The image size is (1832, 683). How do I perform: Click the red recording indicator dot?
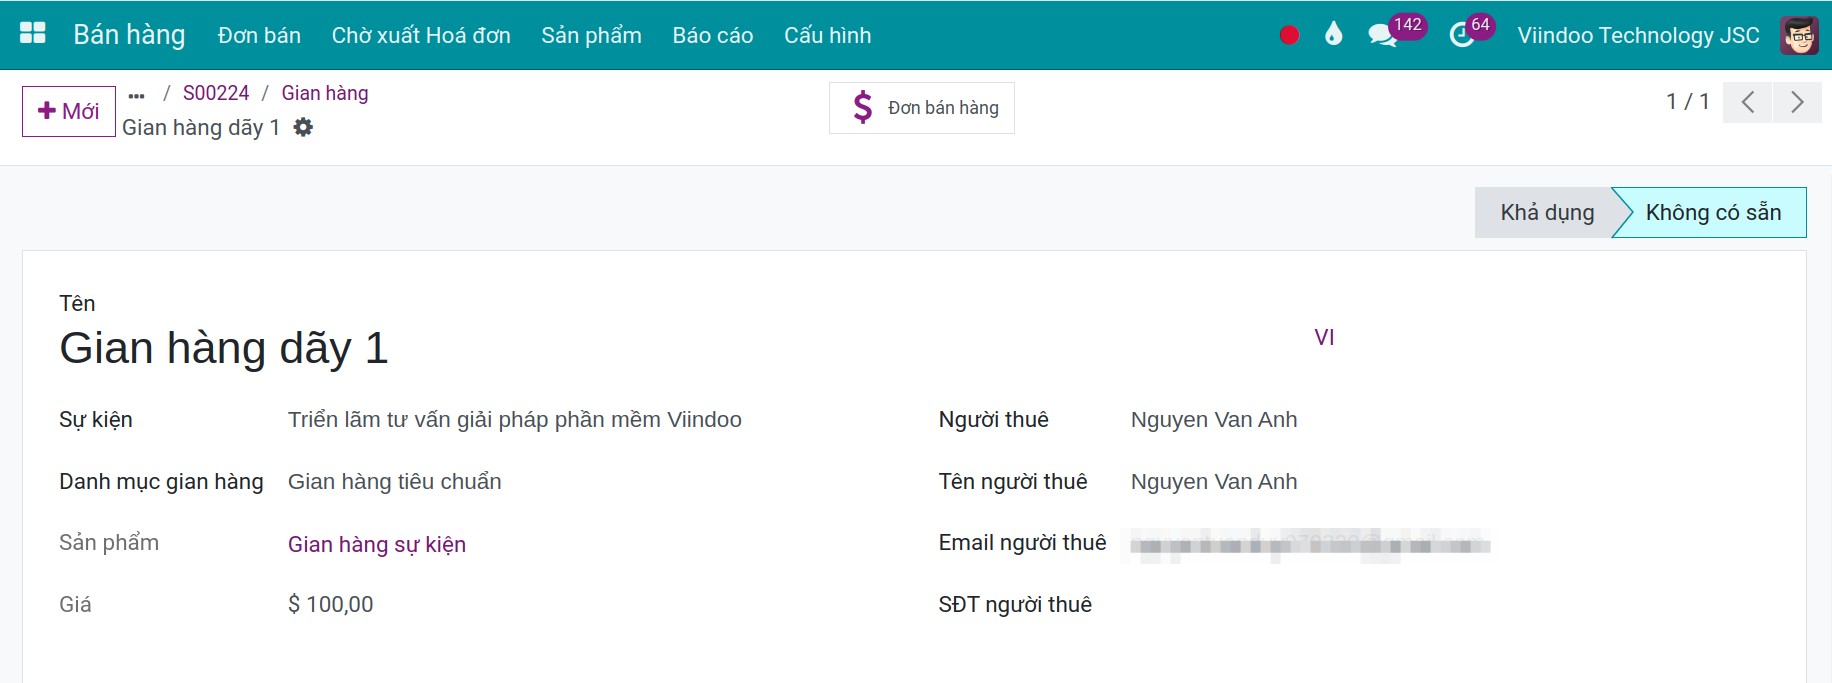[x=1289, y=35]
